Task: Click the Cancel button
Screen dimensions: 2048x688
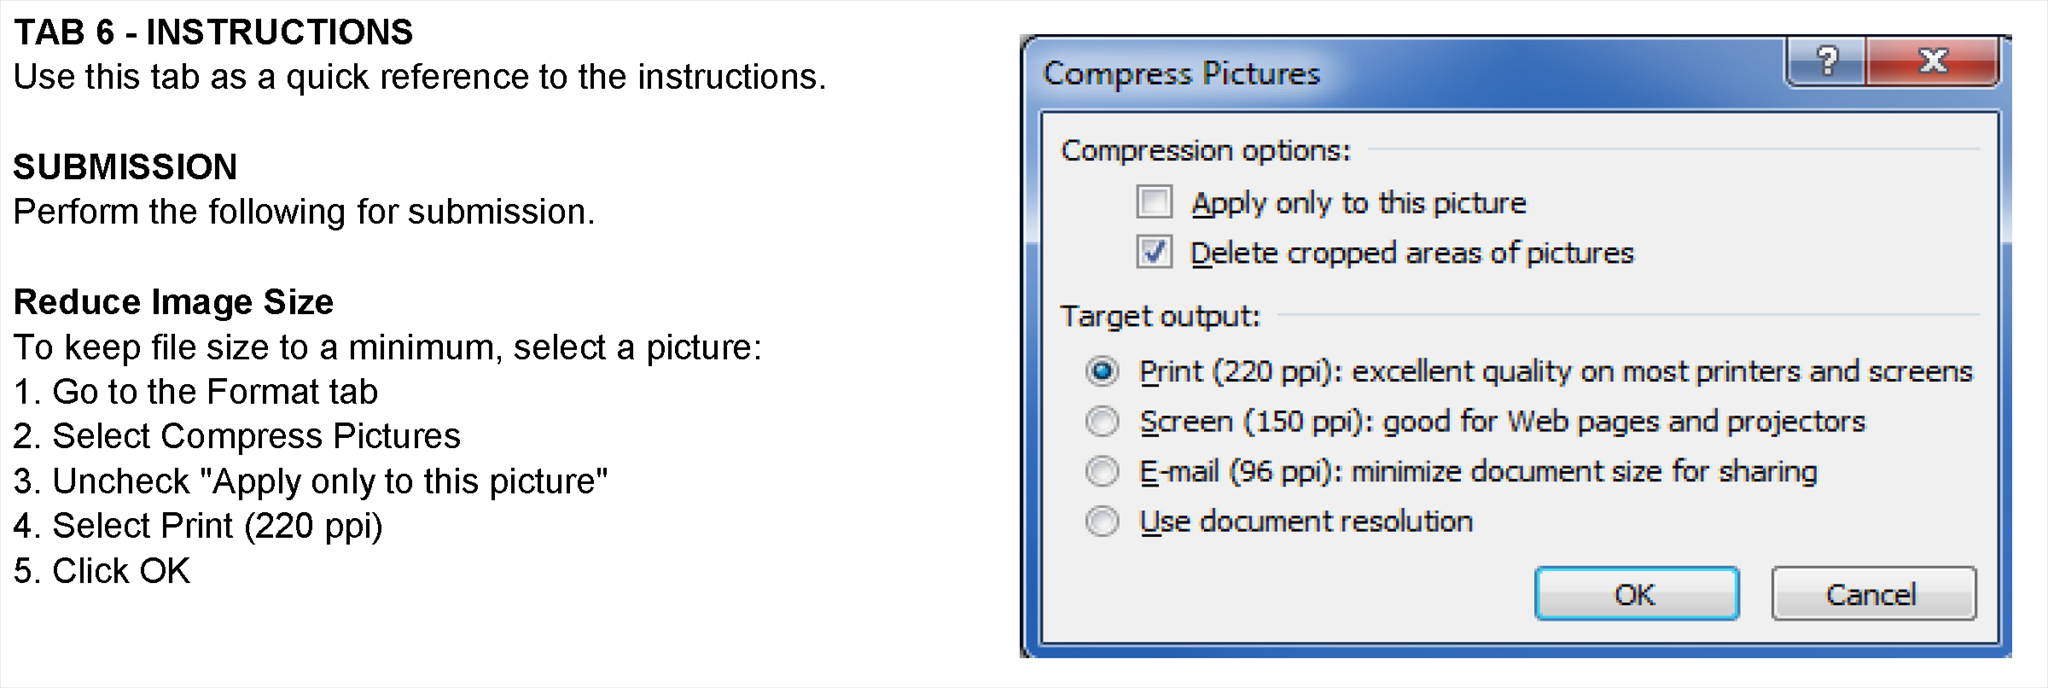Action: [x=1873, y=594]
